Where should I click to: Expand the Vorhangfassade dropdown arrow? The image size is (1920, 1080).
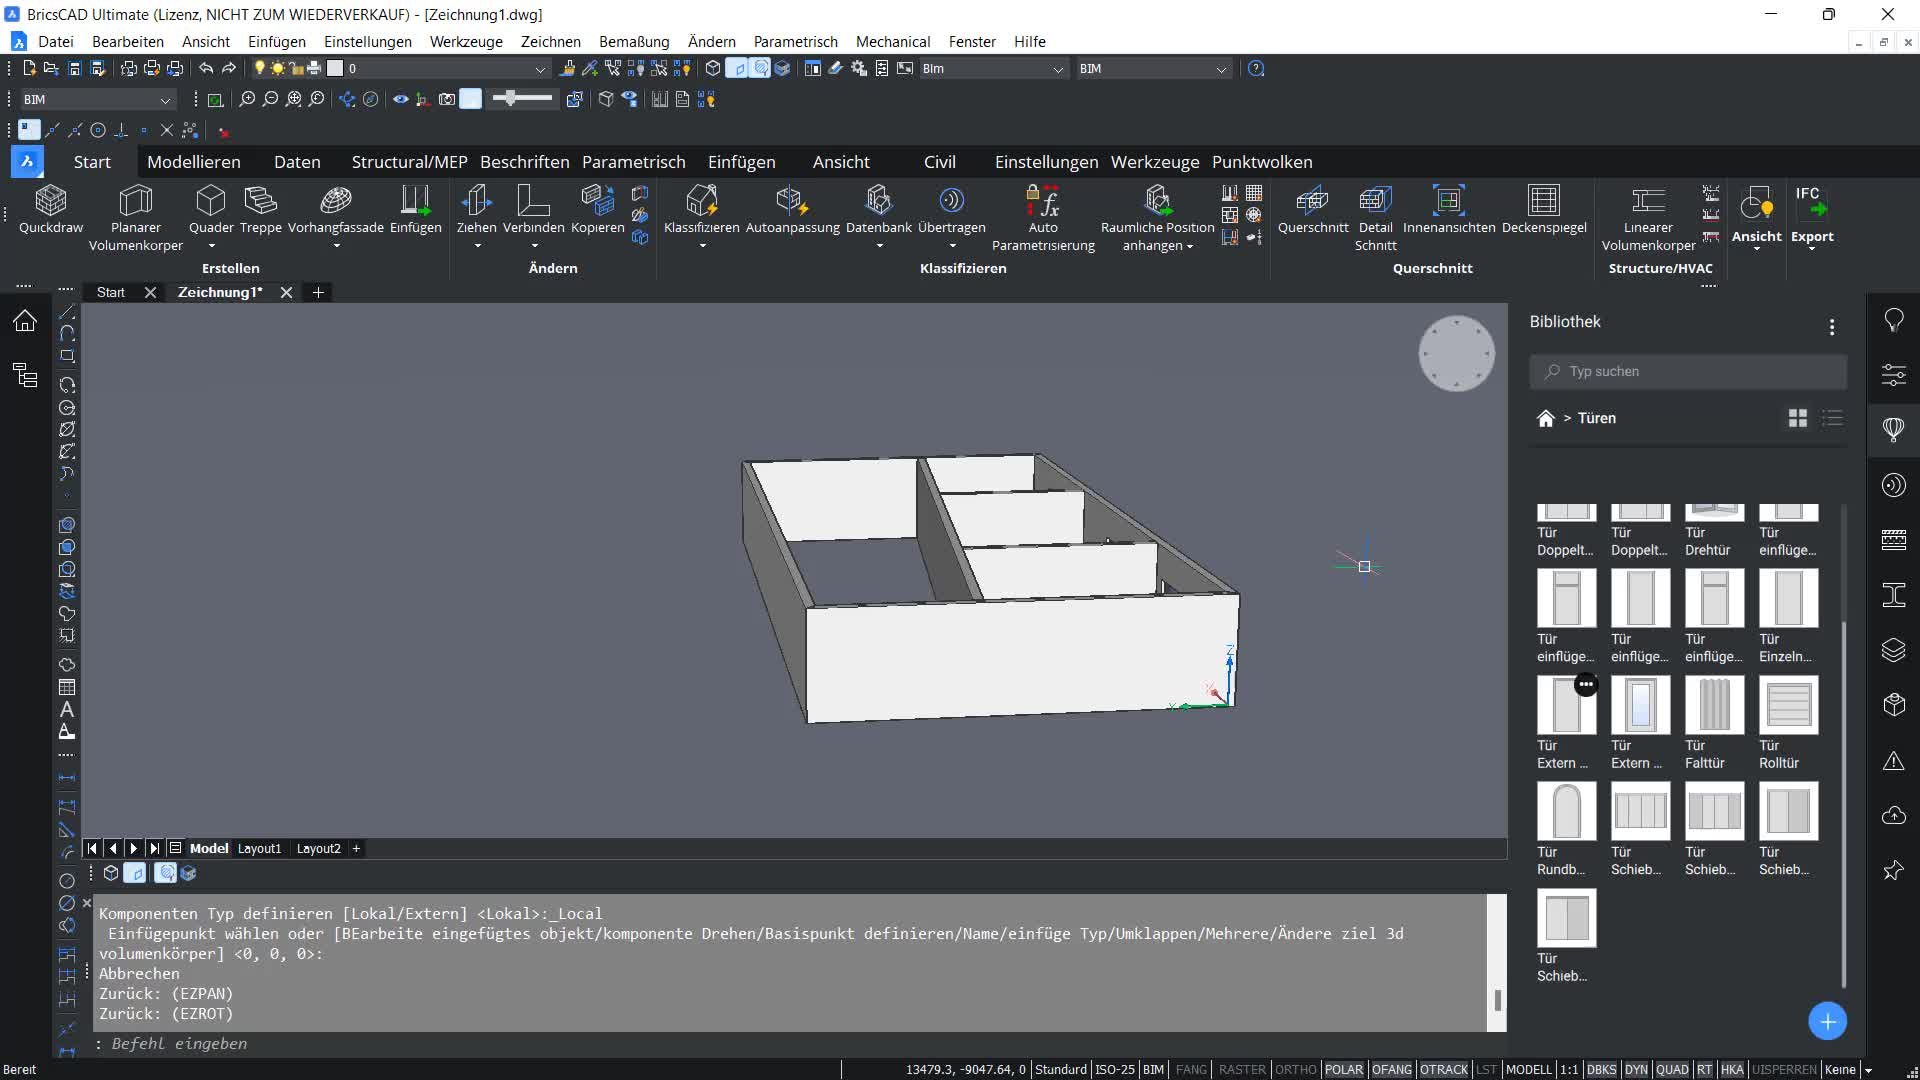(336, 246)
